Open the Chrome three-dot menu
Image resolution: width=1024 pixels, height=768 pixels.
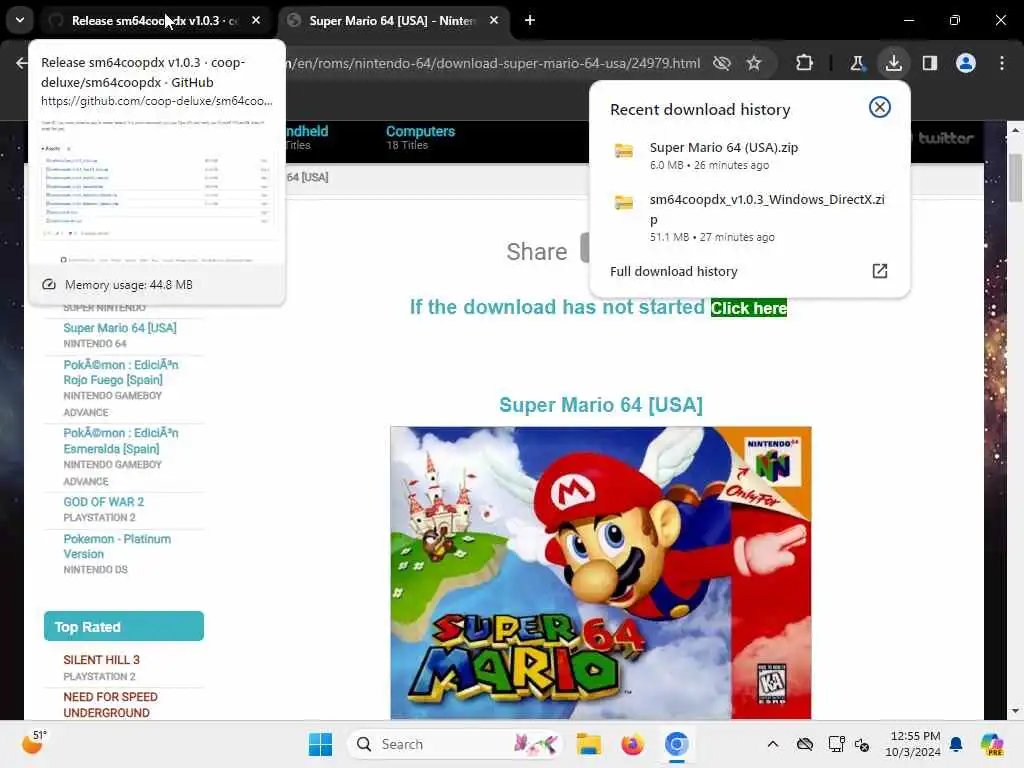(x=1002, y=63)
